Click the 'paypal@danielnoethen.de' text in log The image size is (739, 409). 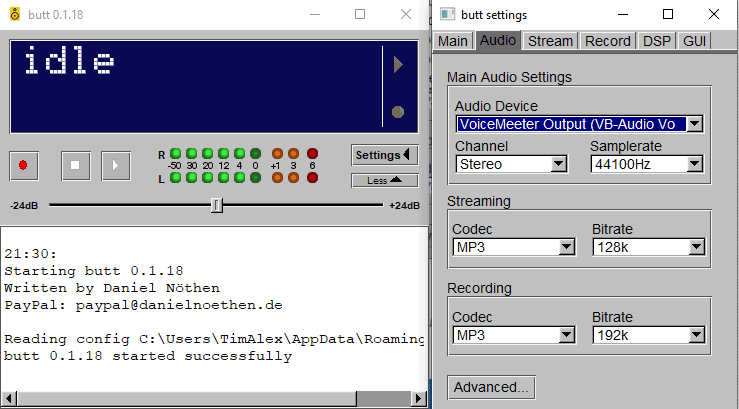coord(179,305)
